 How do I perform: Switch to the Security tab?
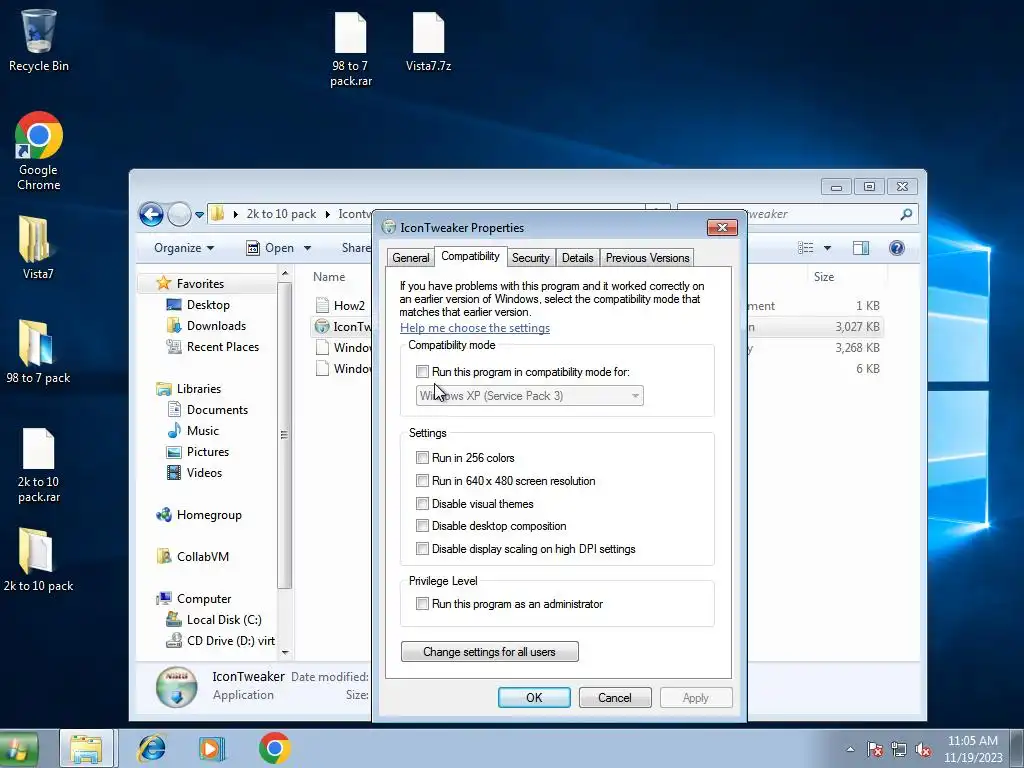pyautogui.click(x=530, y=258)
